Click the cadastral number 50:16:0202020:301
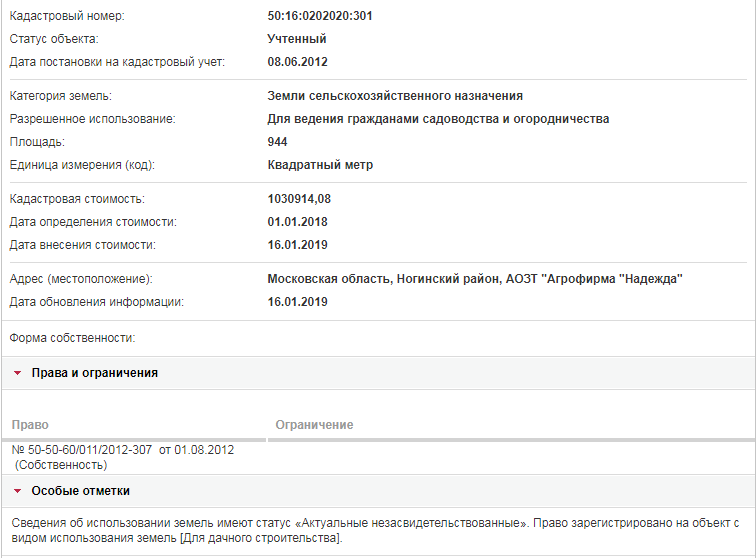The width and height of the screenshot is (756, 558). click(x=320, y=16)
